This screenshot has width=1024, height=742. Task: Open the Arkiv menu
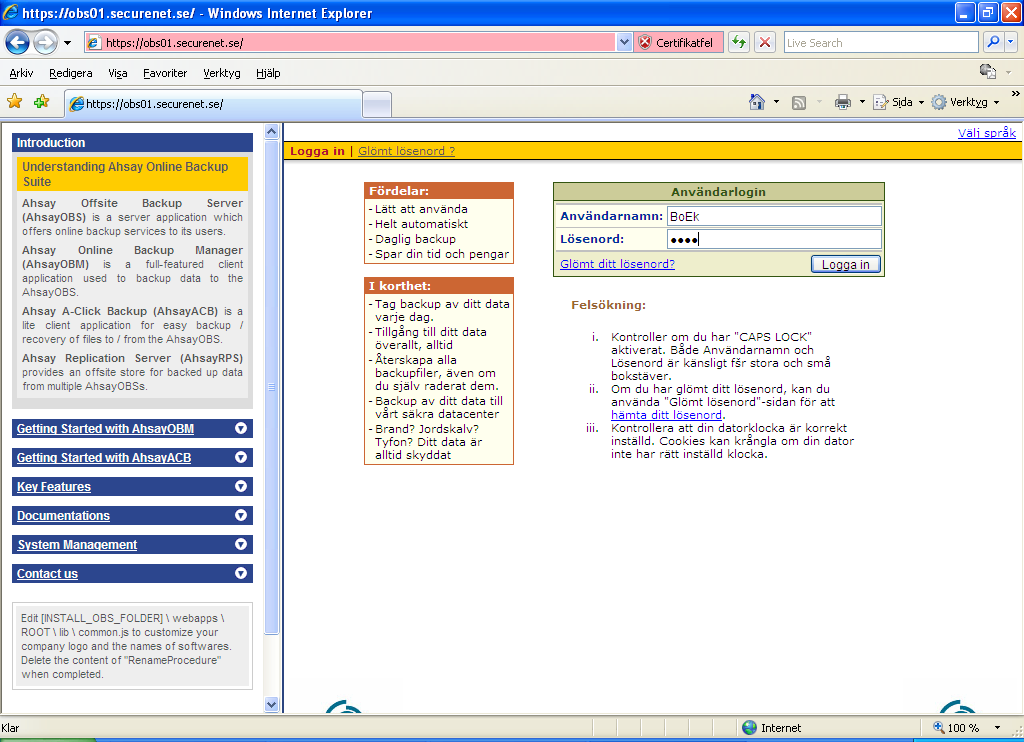point(22,73)
